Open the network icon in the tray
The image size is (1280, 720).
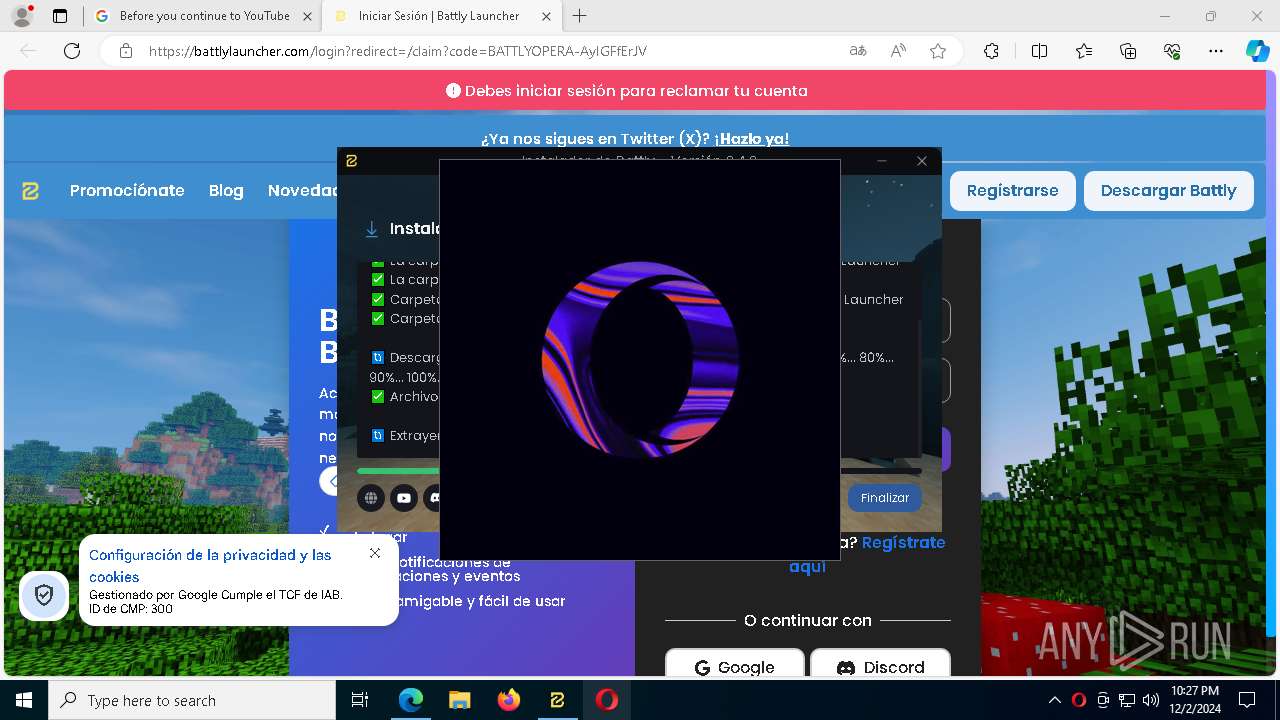1127,700
